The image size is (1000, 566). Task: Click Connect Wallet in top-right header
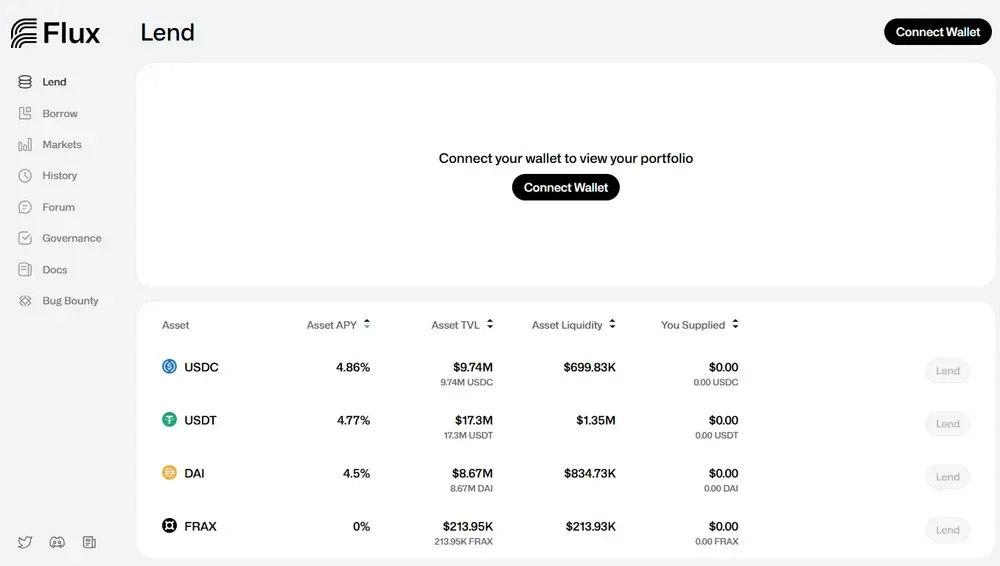(x=938, y=32)
